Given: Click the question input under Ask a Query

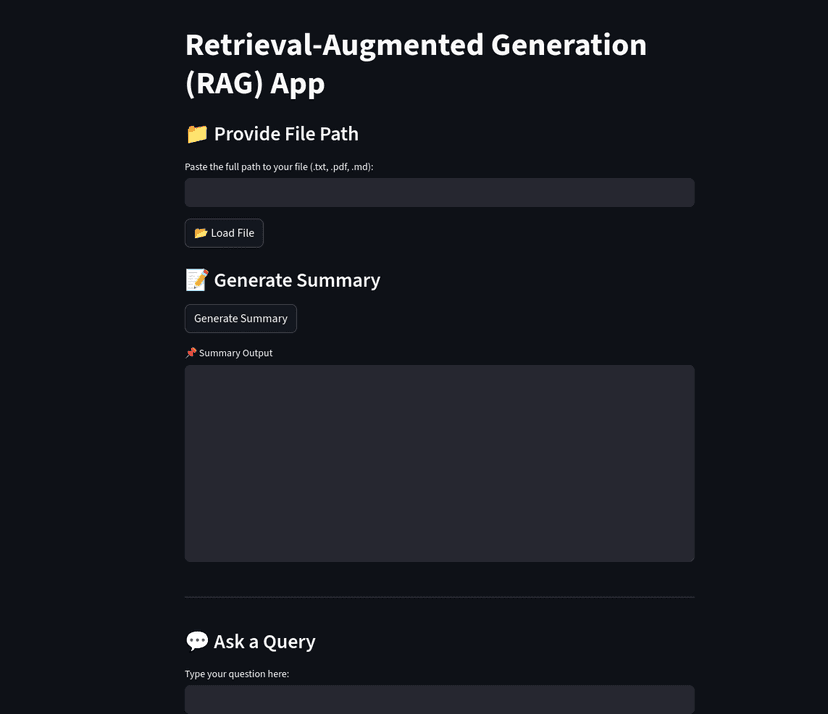Looking at the screenshot, I should (439, 700).
